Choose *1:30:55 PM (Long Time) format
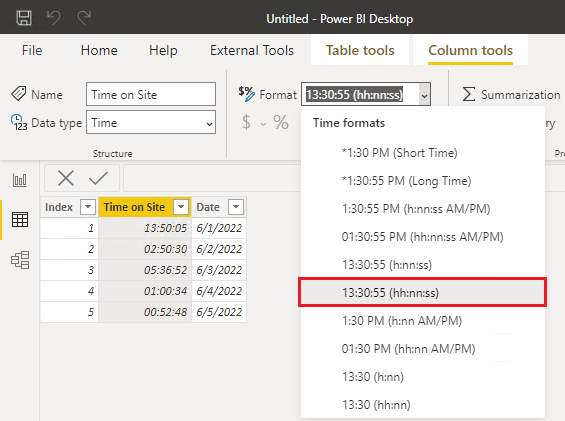The width and height of the screenshot is (565, 421). 423,181
